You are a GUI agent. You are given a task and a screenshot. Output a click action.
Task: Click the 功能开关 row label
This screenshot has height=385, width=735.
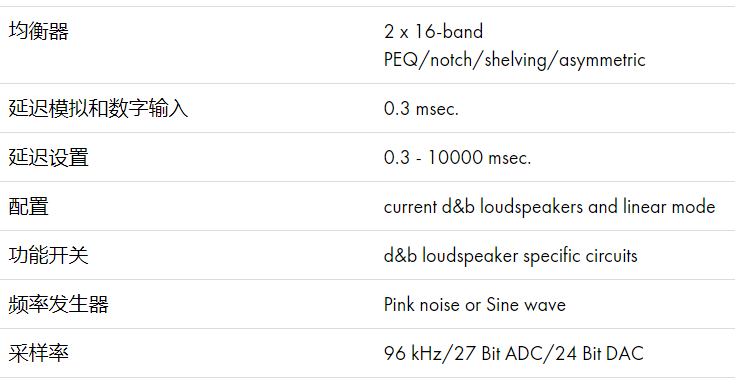point(48,256)
